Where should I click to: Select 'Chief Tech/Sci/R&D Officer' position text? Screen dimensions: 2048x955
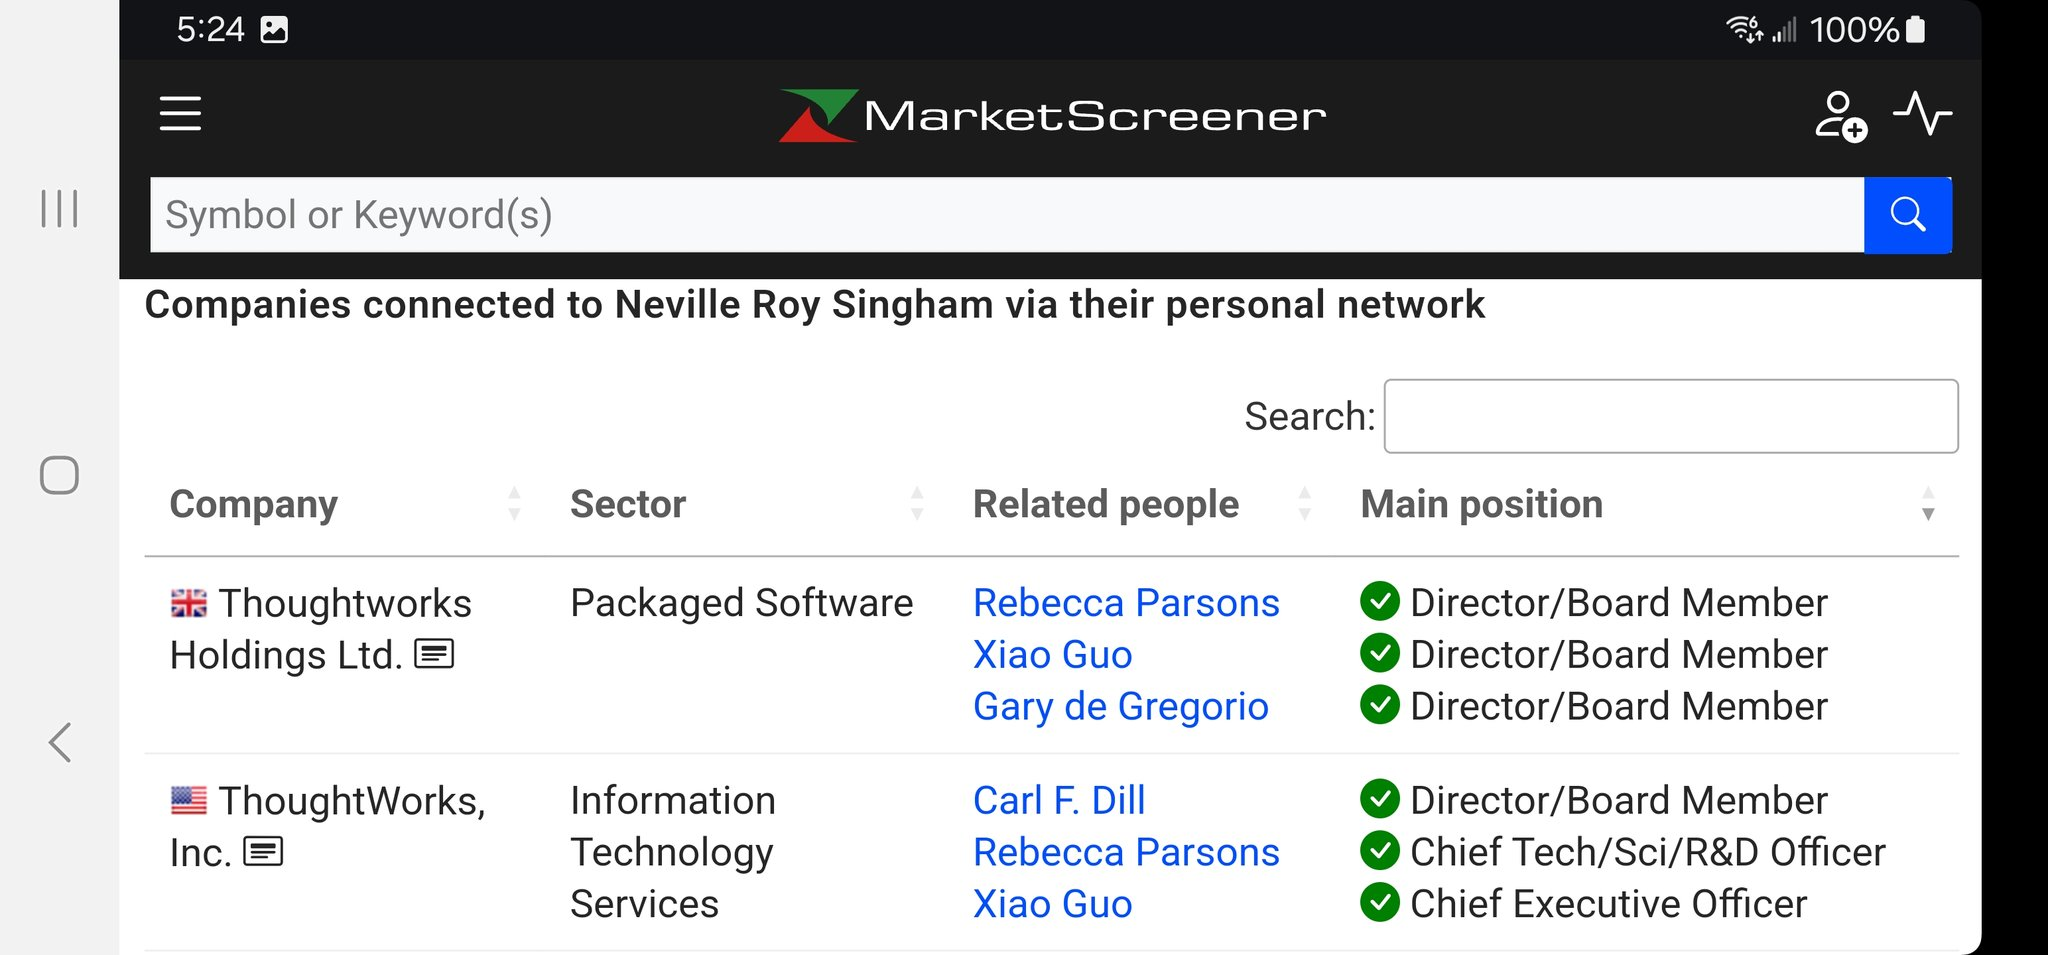[1647, 852]
